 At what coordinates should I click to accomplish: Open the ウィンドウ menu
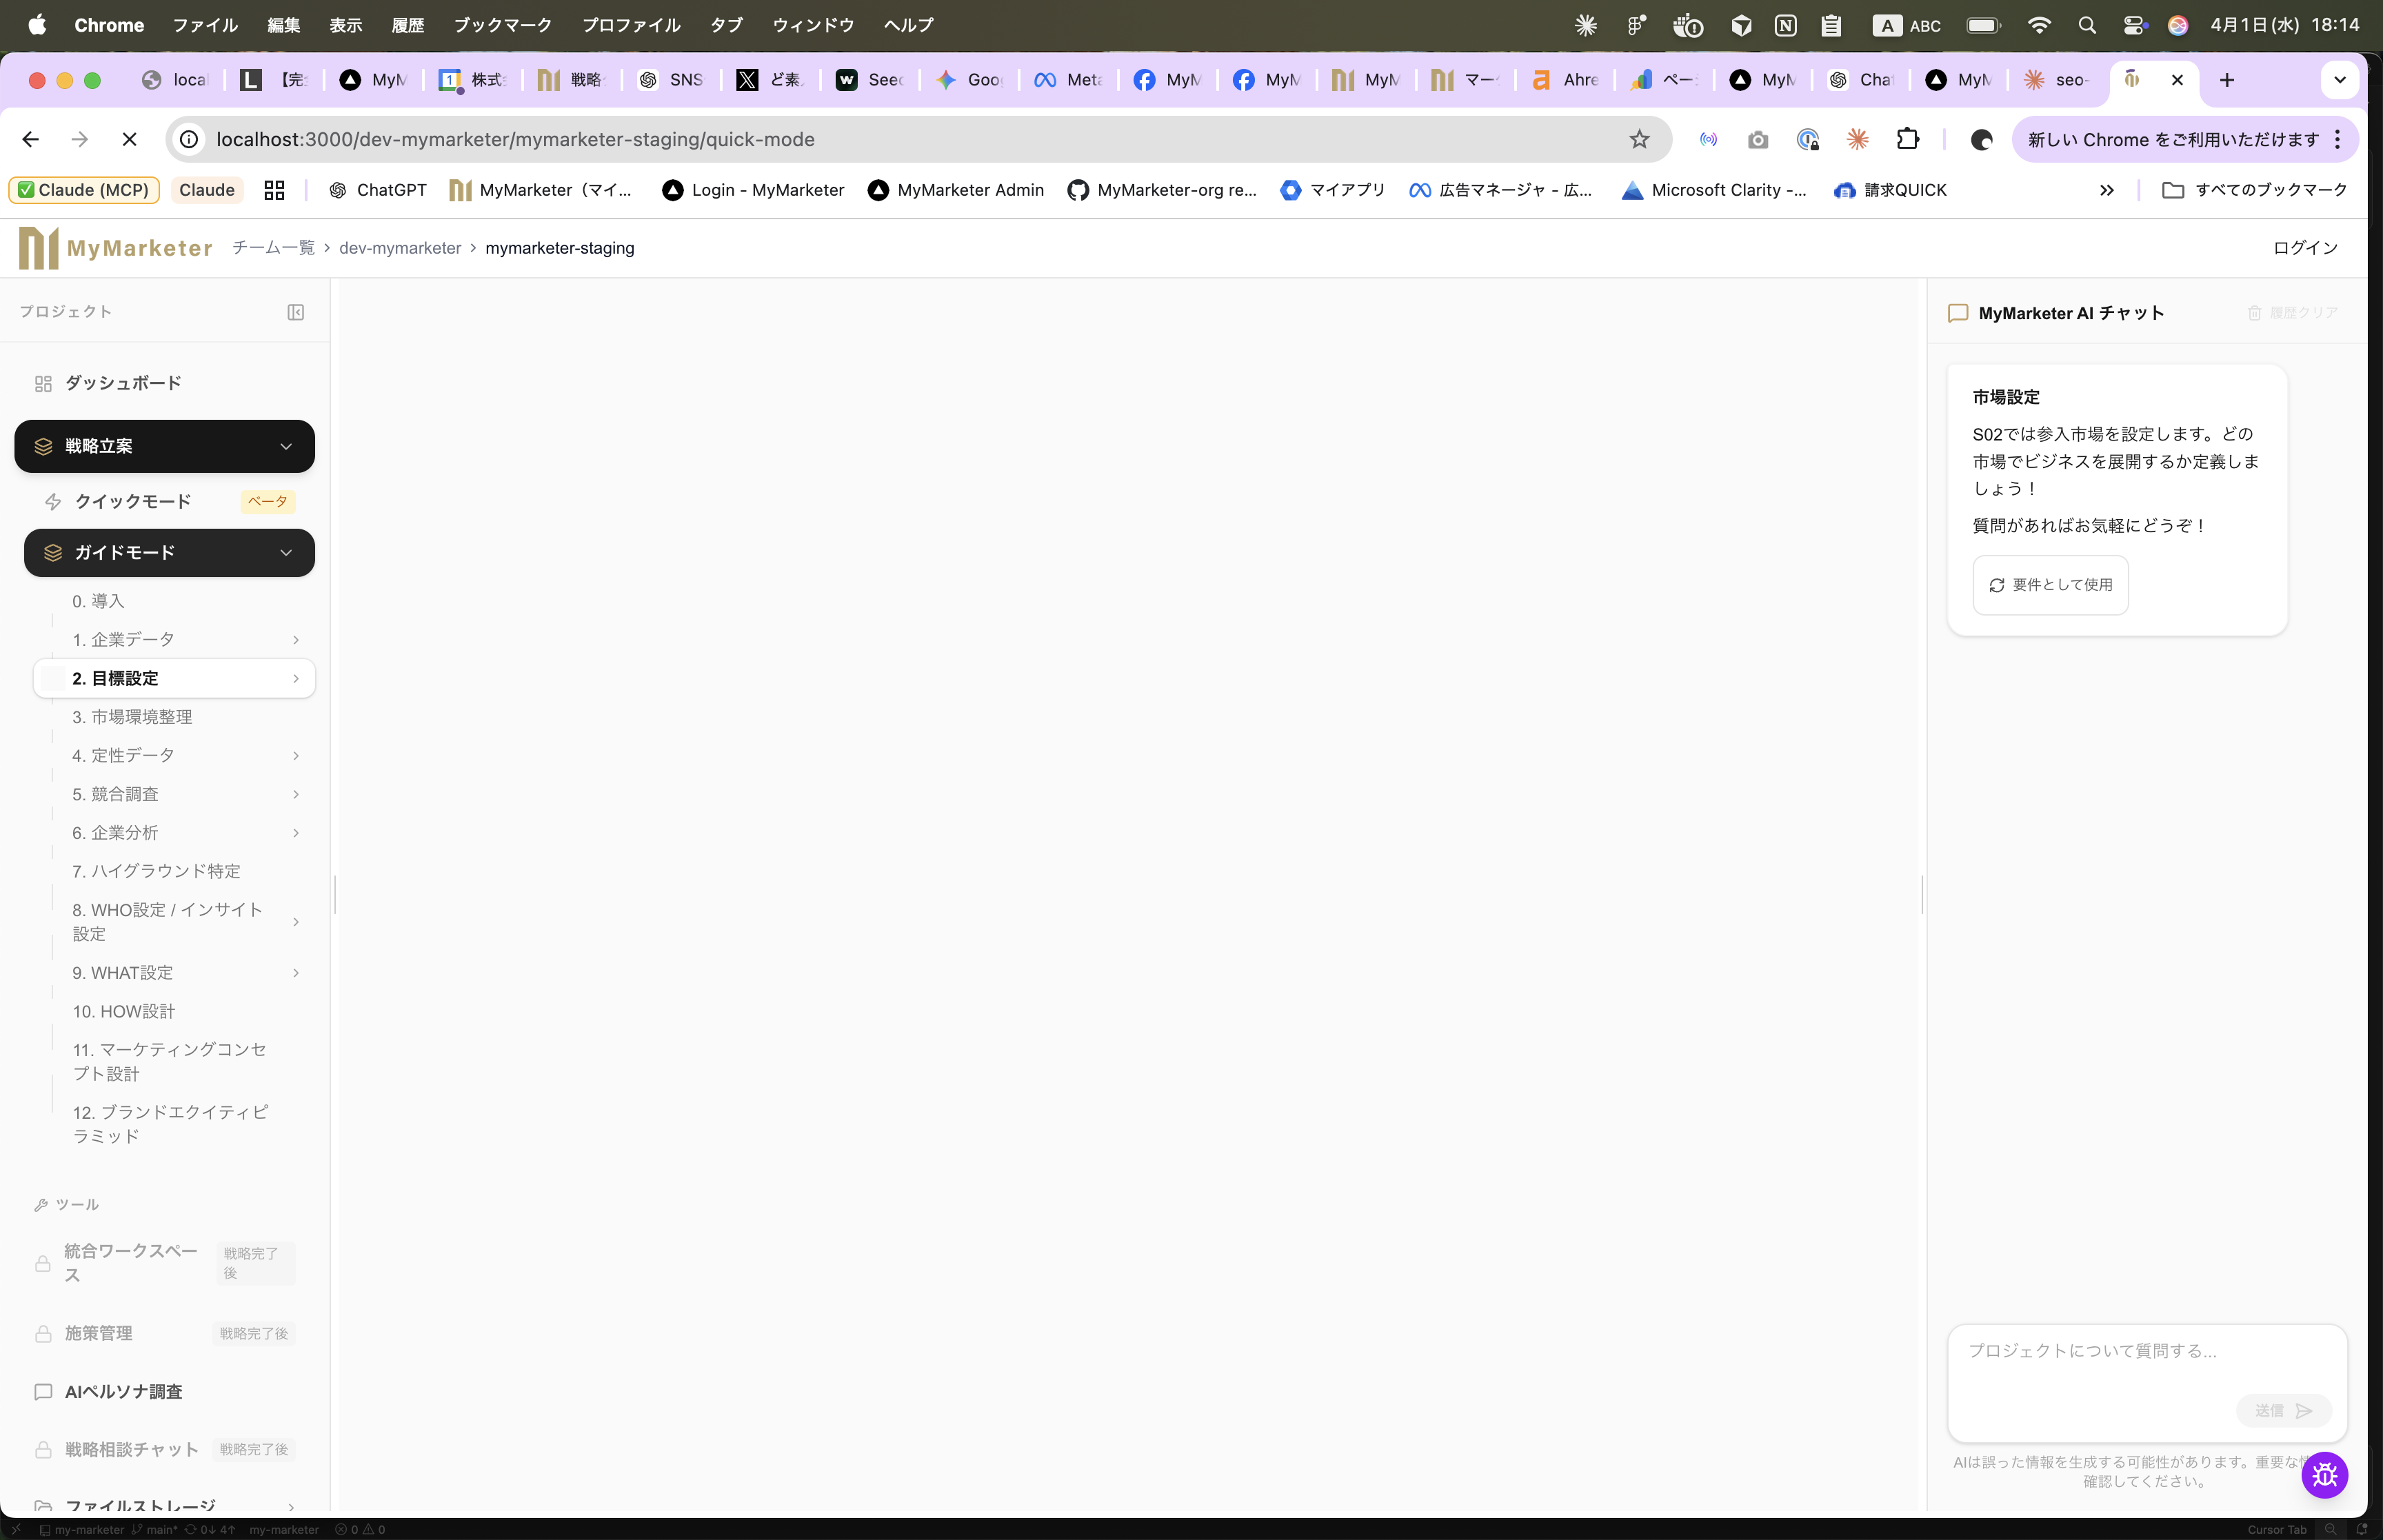pos(813,25)
